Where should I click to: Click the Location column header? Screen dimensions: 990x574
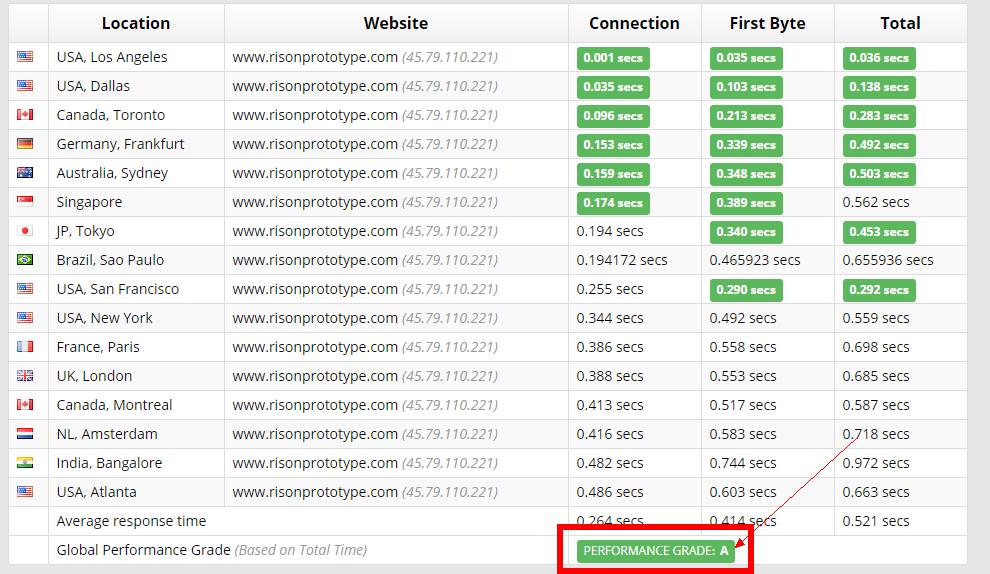pos(136,23)
